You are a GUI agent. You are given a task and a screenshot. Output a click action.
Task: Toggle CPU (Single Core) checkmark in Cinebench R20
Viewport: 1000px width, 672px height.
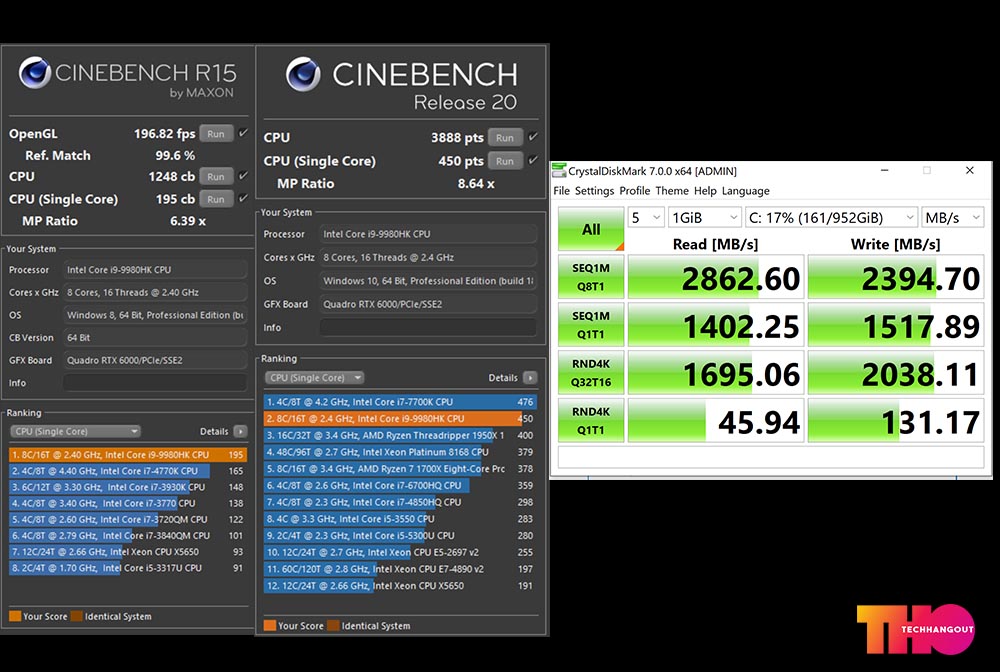[533, 160]
